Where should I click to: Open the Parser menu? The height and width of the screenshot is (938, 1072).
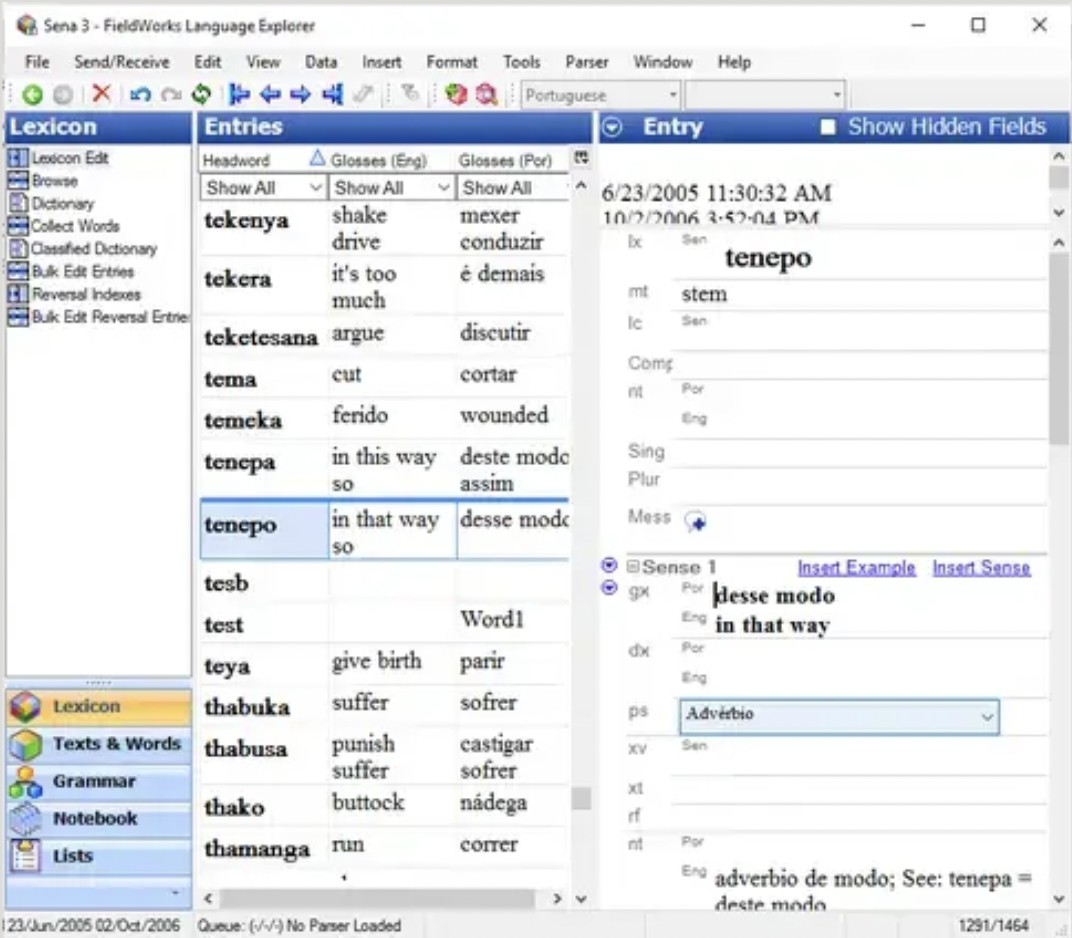[x=587, y=62]
